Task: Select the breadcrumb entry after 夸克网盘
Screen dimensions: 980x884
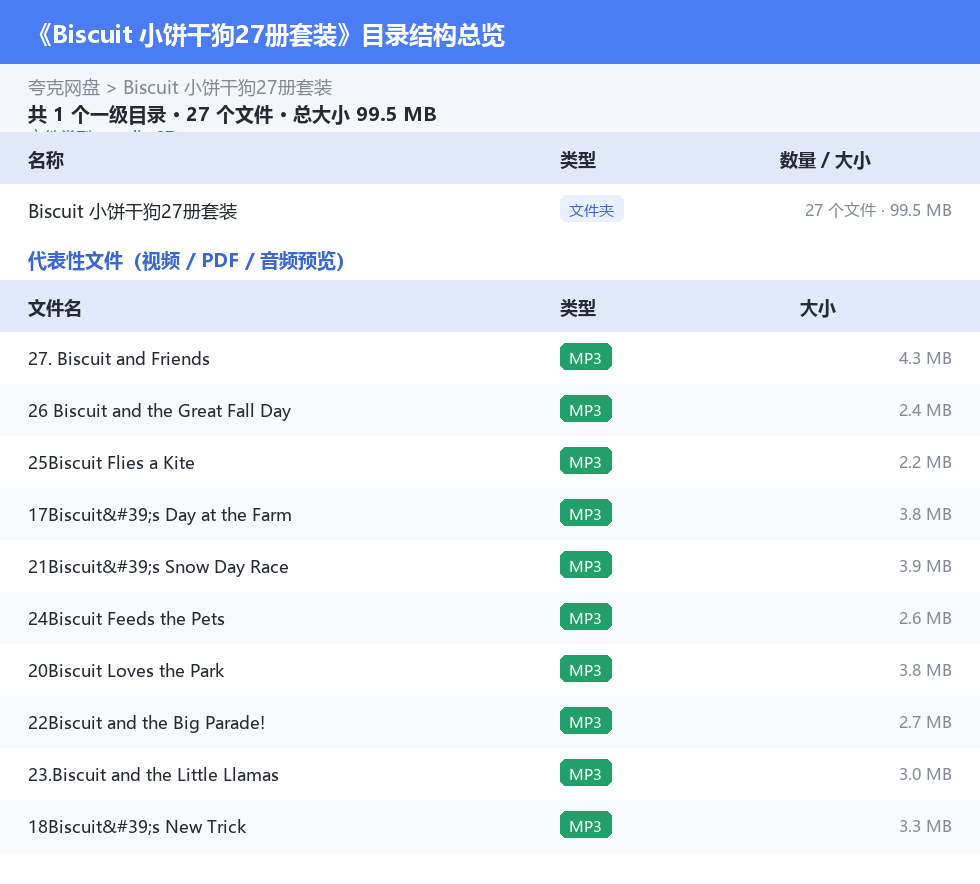Action: tap(228, 88)
